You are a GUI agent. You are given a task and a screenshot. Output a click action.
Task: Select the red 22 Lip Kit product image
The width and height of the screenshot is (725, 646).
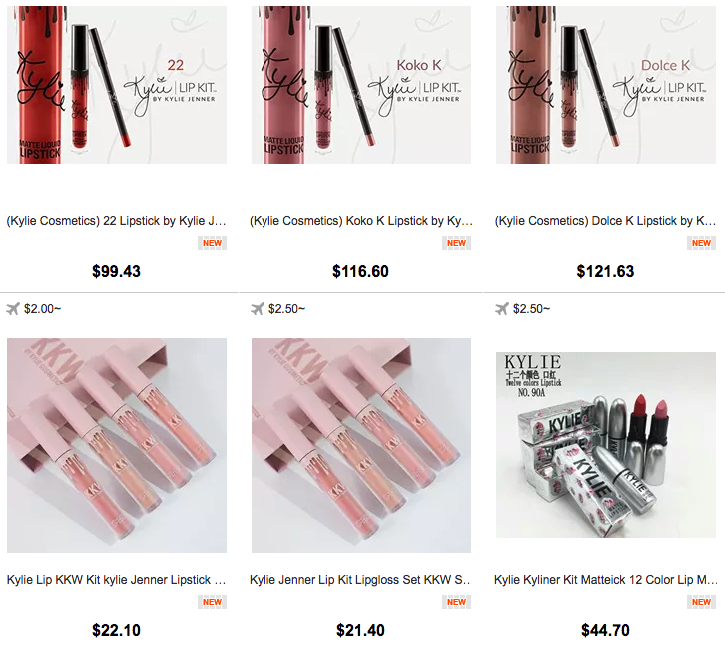point(117,85)
